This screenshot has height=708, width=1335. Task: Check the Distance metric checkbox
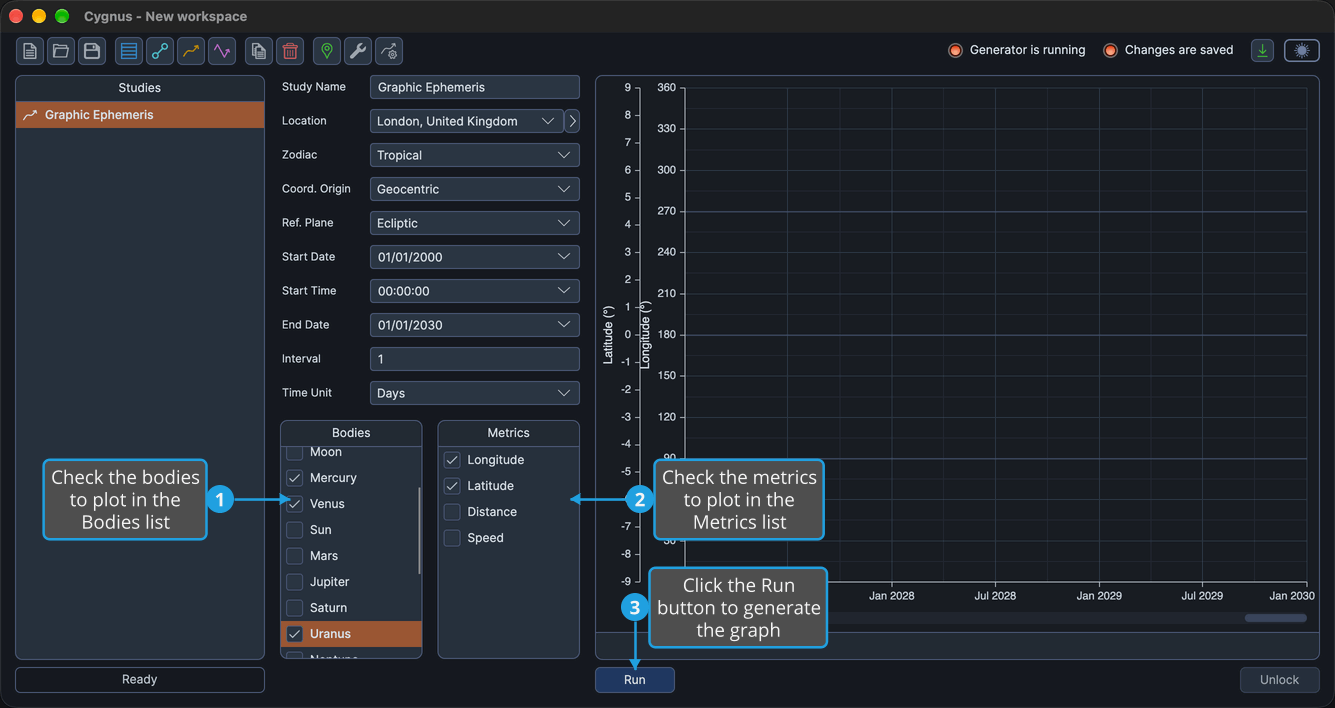(452, 512)
